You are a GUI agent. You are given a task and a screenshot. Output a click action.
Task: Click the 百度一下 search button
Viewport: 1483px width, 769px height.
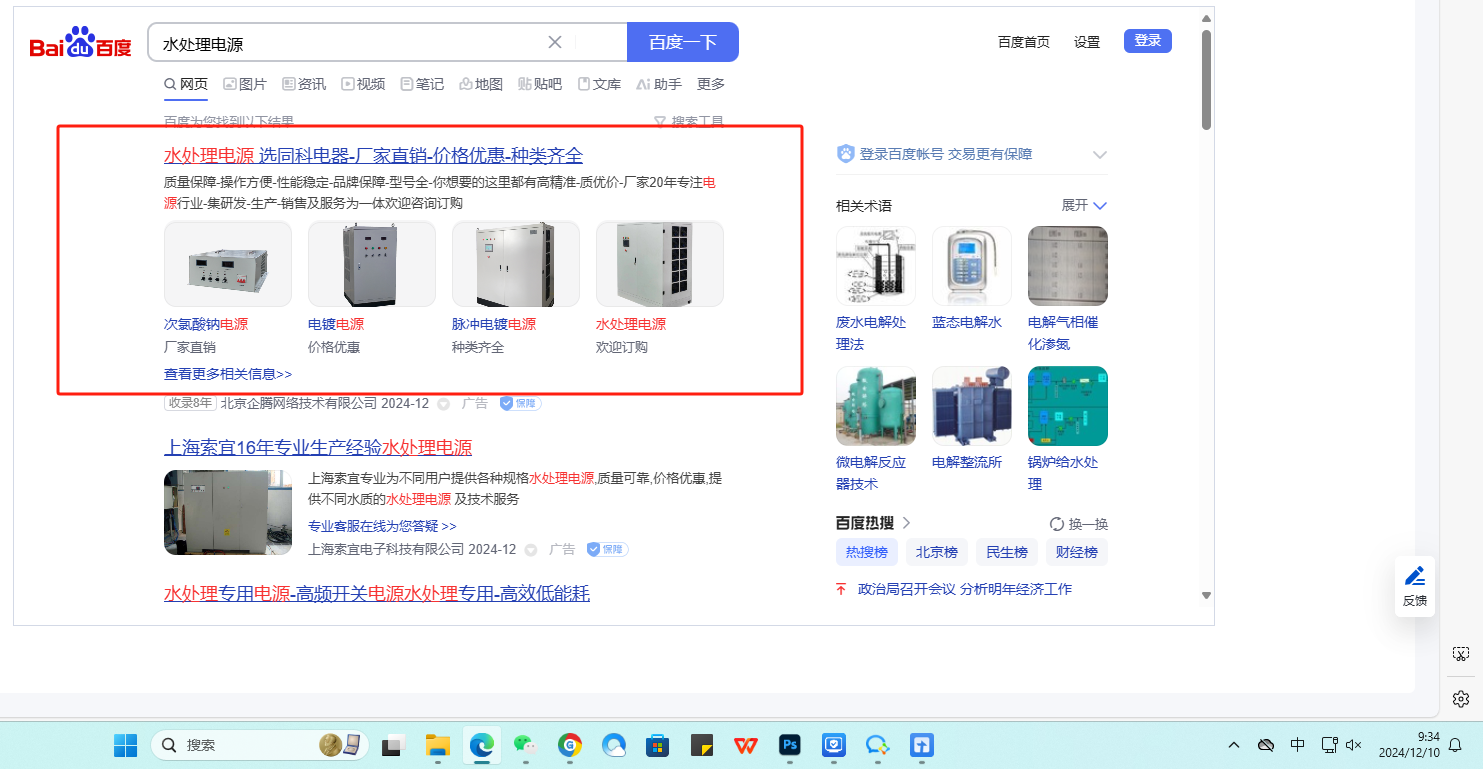tap(683, 42)
